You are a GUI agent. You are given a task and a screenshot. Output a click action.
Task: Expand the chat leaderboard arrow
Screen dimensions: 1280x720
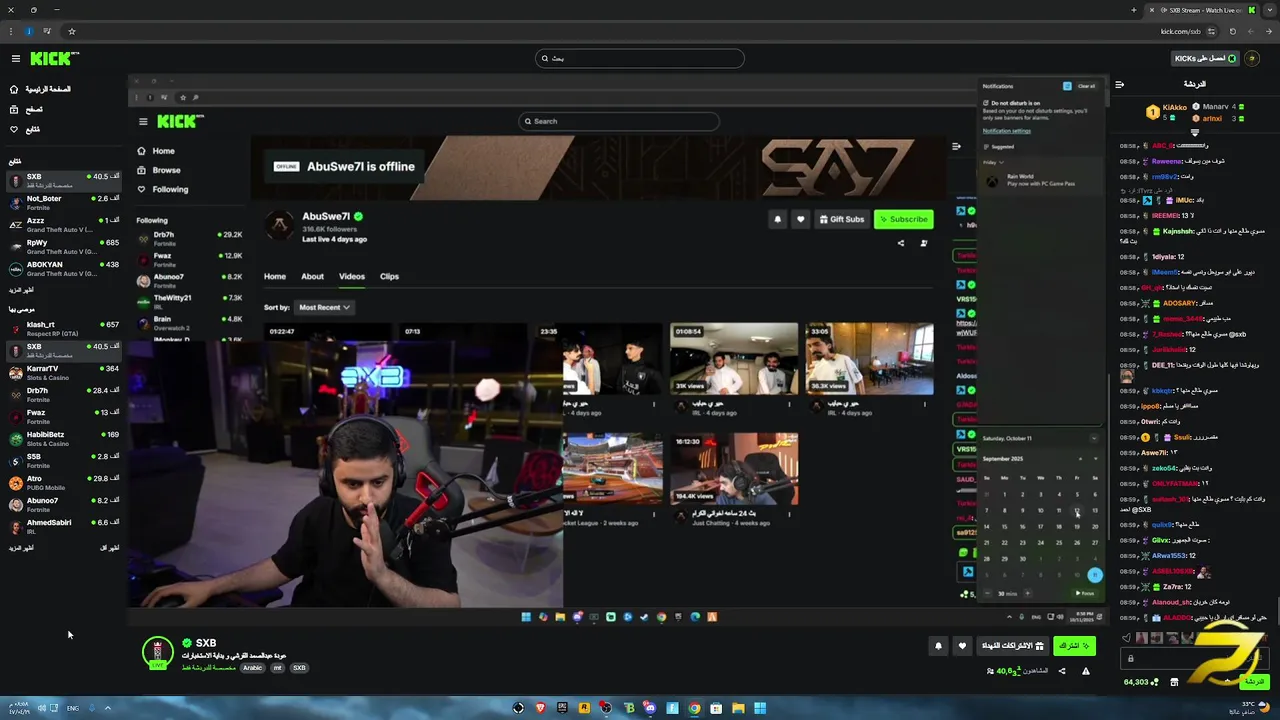click(x=1194, y=132)
